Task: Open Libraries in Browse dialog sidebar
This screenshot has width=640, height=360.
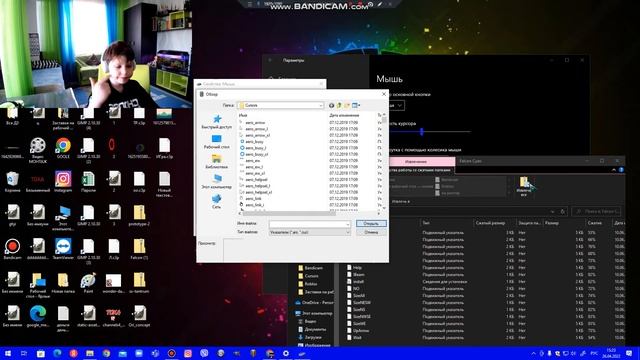Action: point(216,162)
